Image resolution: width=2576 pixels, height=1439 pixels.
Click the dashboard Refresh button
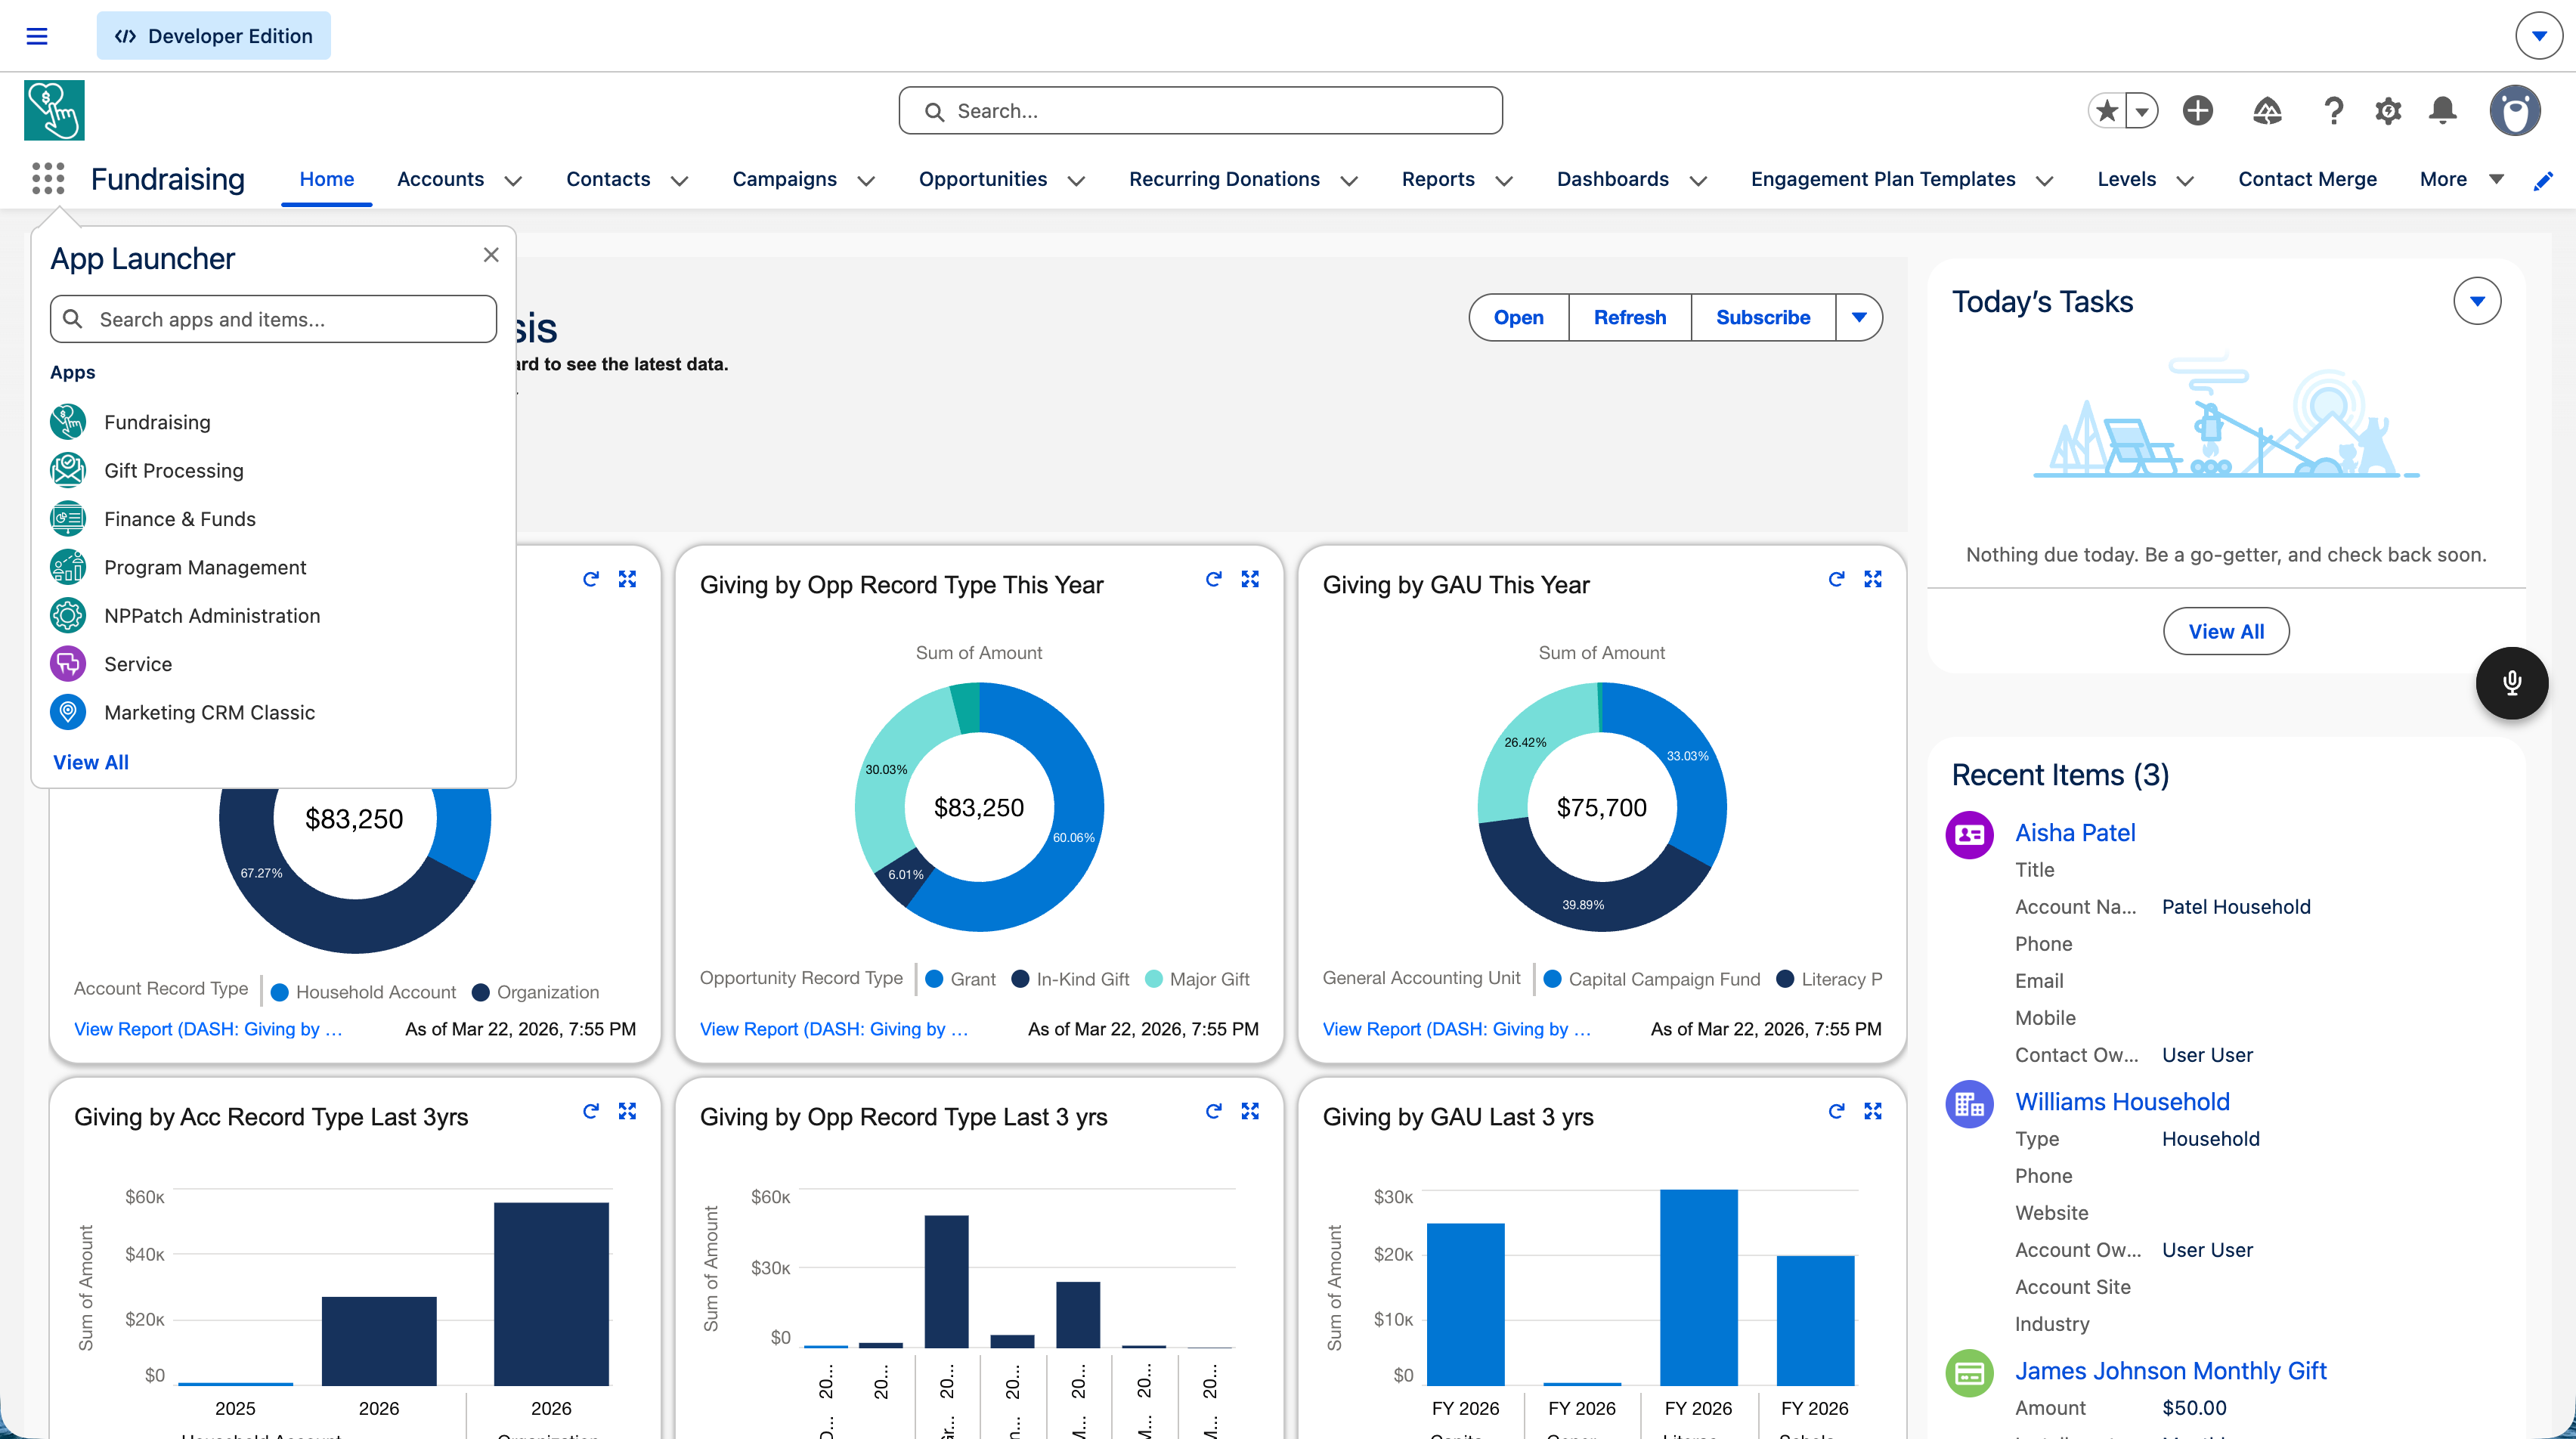click(x=1629, y=317)
